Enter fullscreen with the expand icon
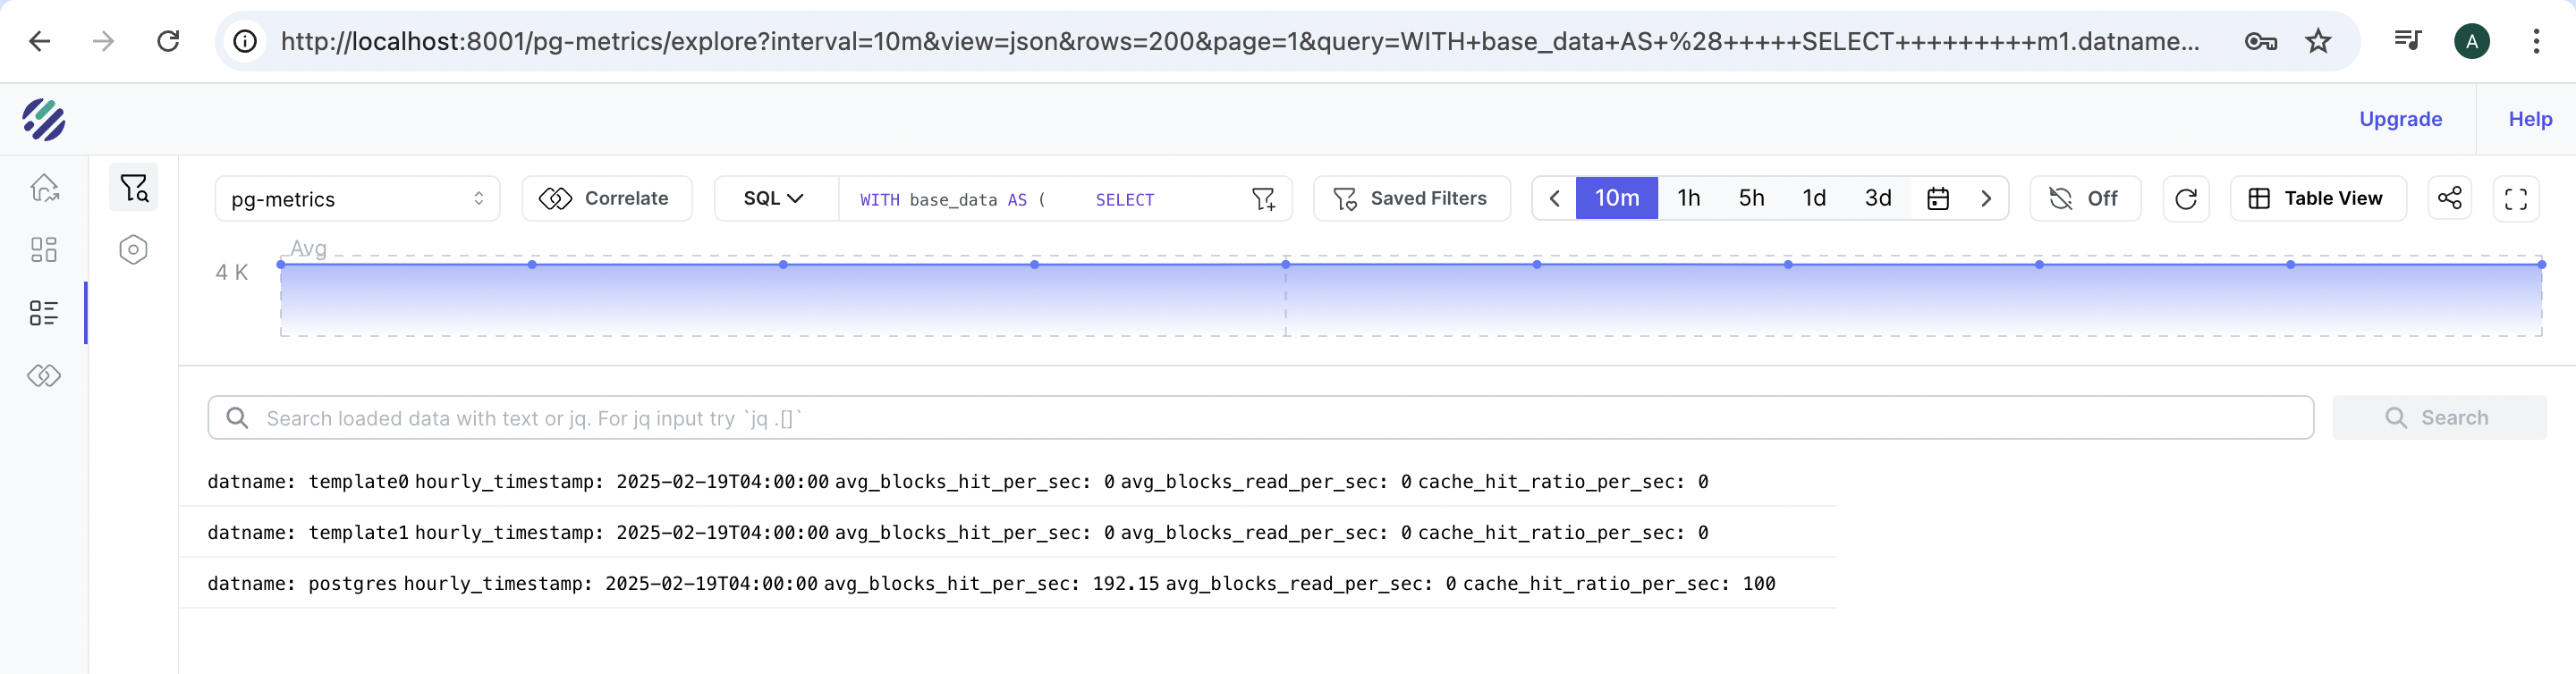Viewport: 2576px width, 674px height. [x=2515, y=199]
